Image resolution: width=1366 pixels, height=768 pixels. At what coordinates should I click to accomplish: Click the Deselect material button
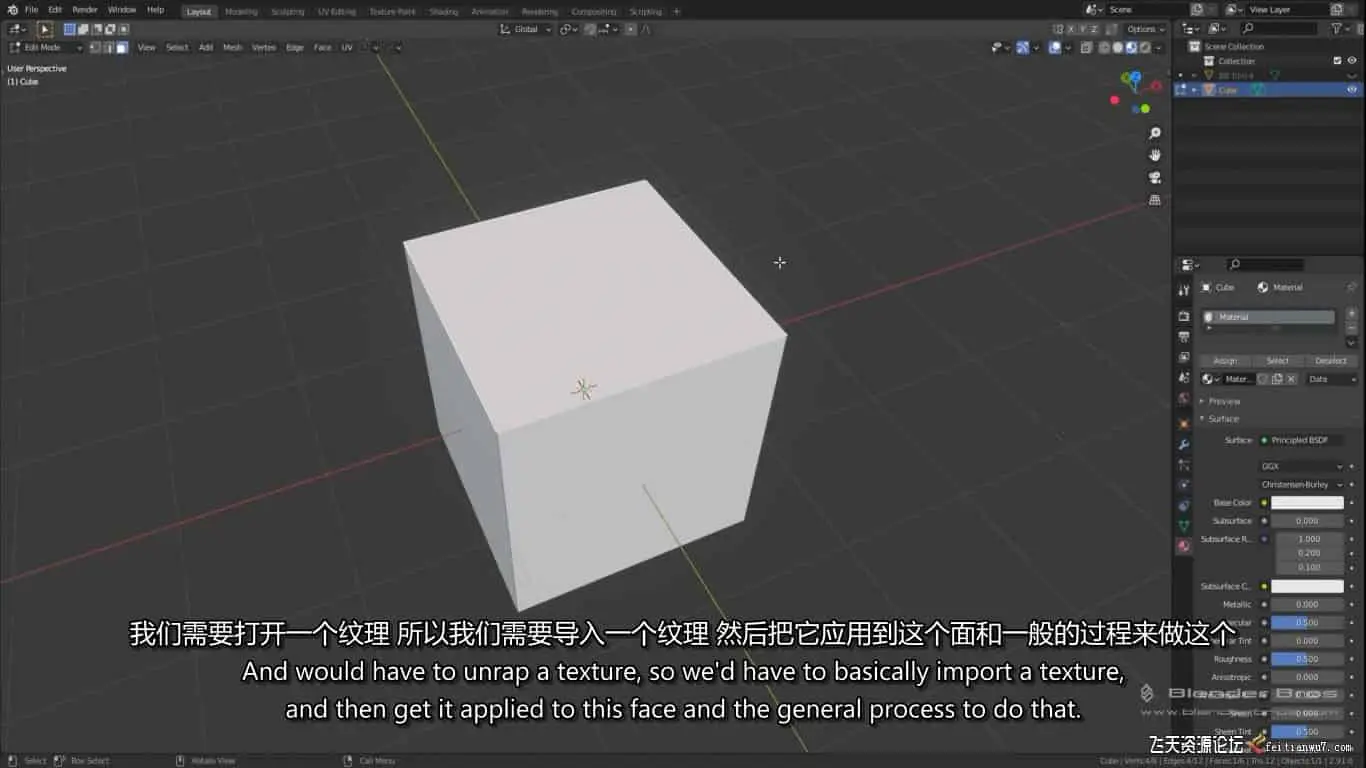coord(1331,360)
